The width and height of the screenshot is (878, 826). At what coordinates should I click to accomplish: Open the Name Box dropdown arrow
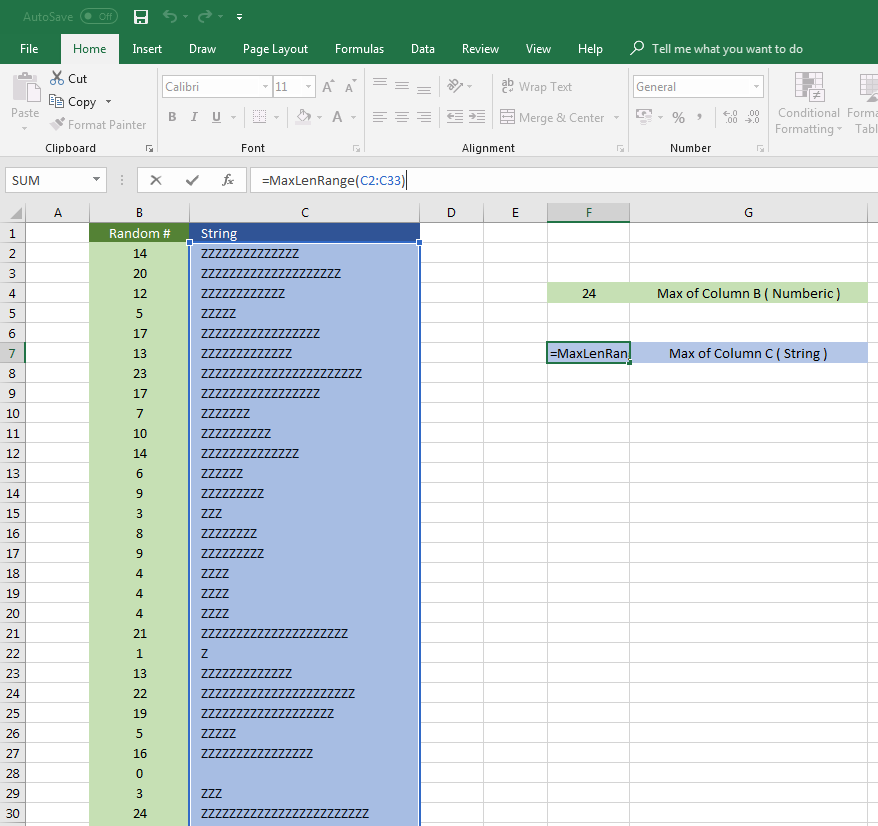(x=97, y=180)
